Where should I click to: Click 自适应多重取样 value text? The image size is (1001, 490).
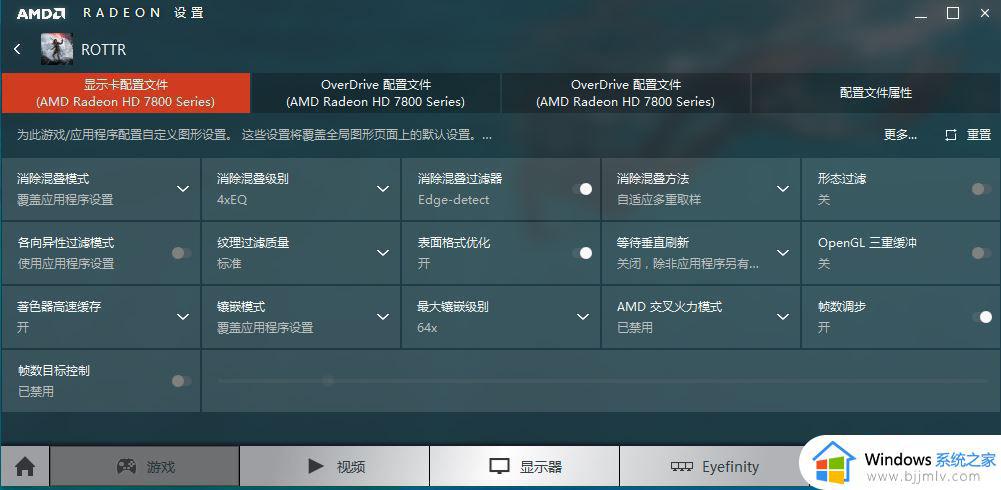659,200
